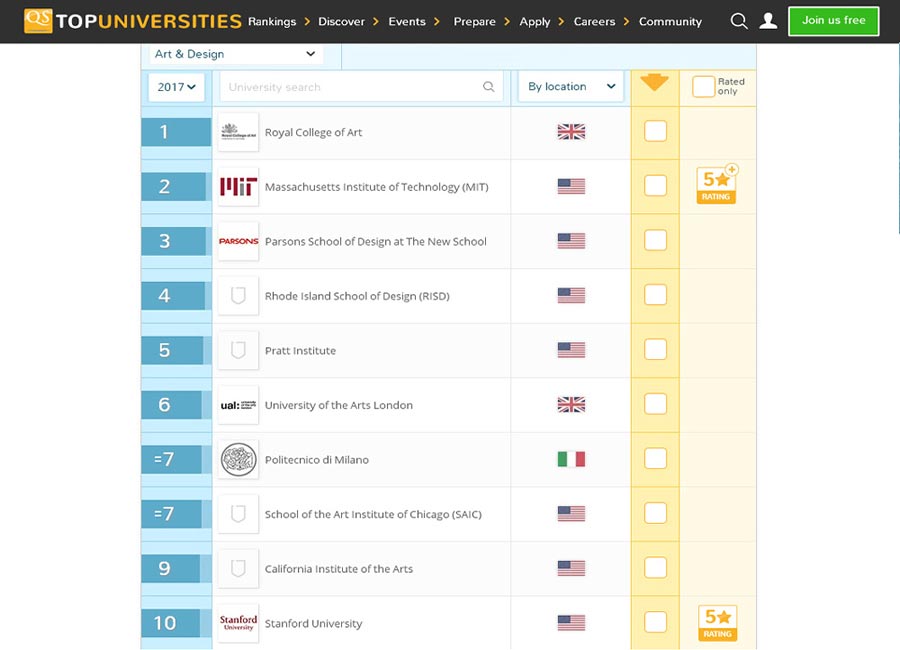The width and height of the screenshot is (900, 650).
Task: Open the Prepare menu
Action: 474,21
